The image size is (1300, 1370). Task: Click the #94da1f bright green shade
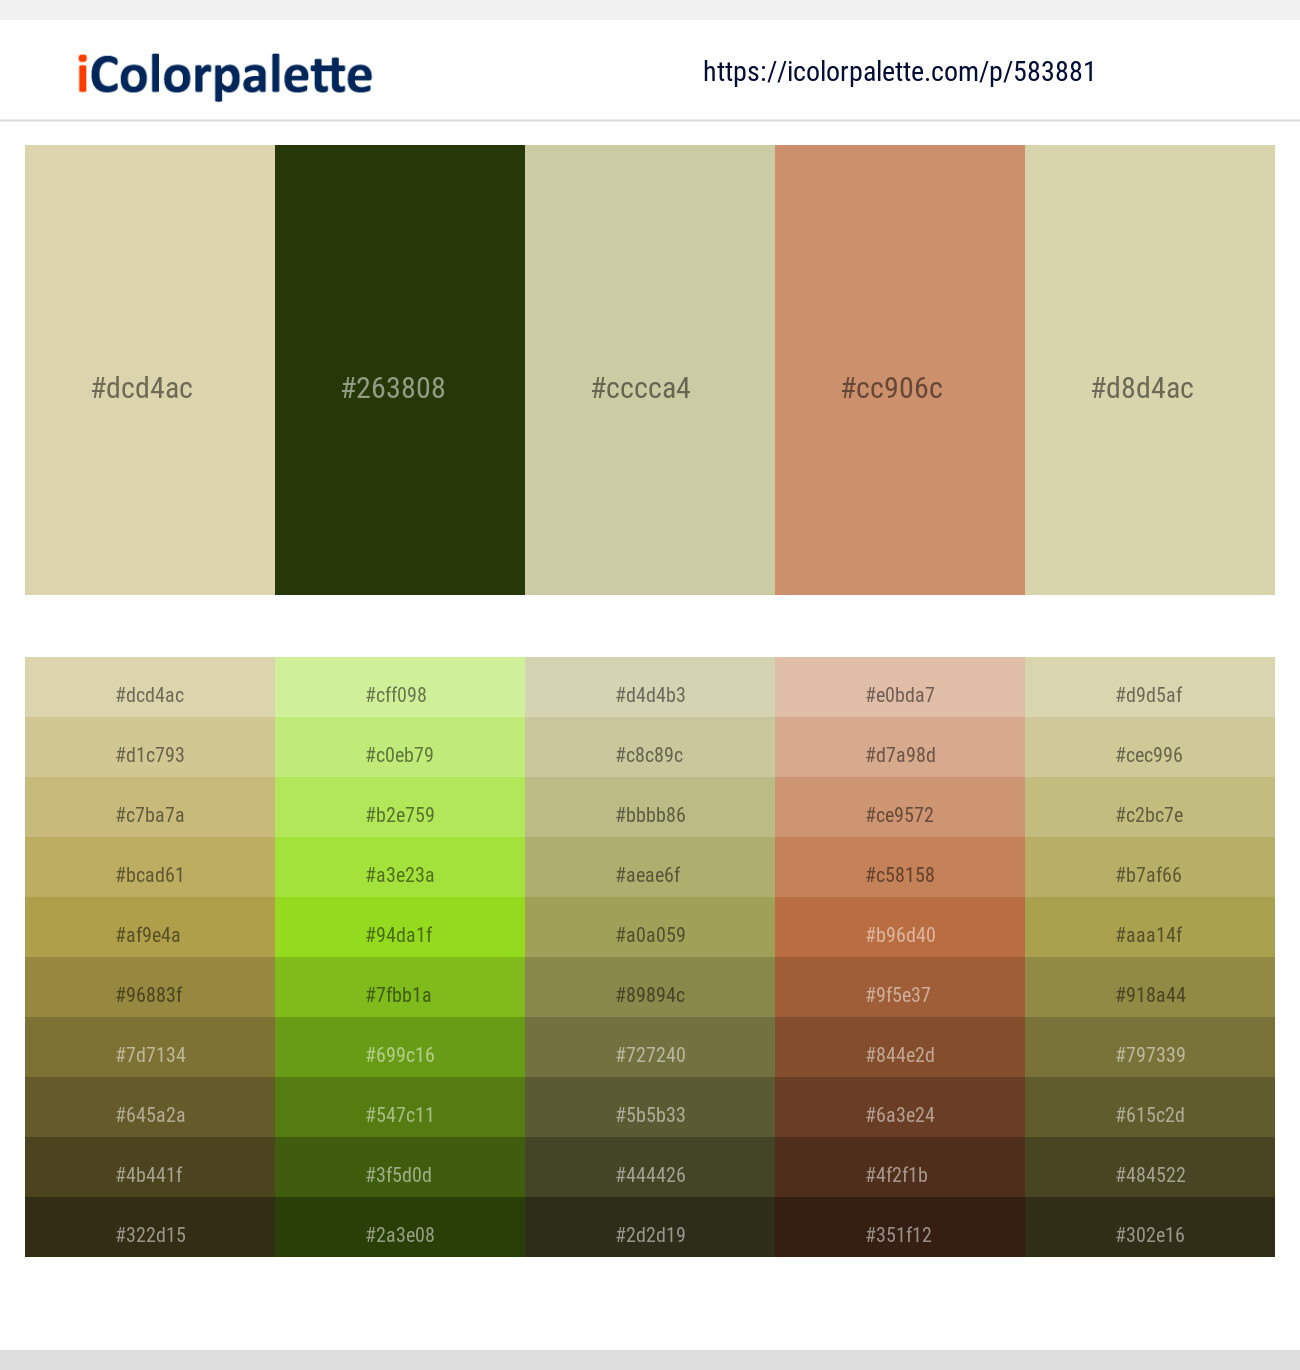click(x=398, y=934)
